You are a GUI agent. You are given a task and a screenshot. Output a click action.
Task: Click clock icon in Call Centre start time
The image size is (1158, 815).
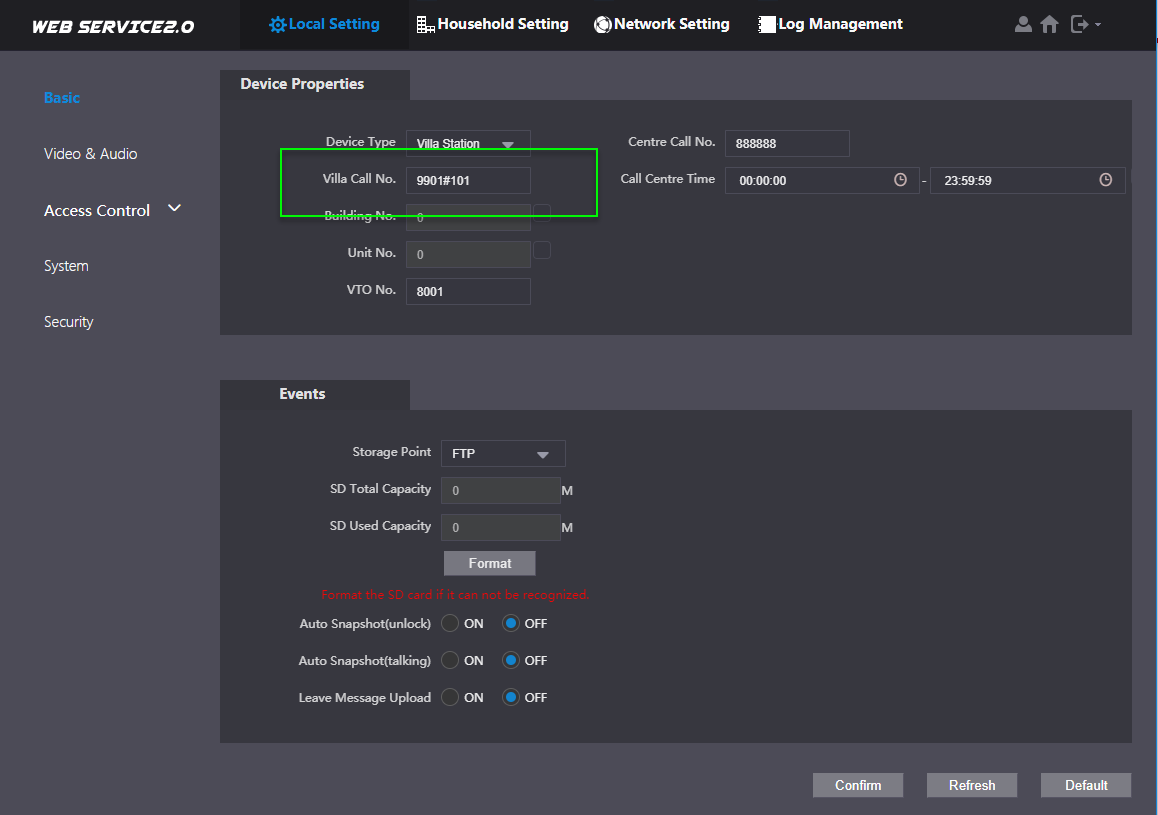coord(900,180)
